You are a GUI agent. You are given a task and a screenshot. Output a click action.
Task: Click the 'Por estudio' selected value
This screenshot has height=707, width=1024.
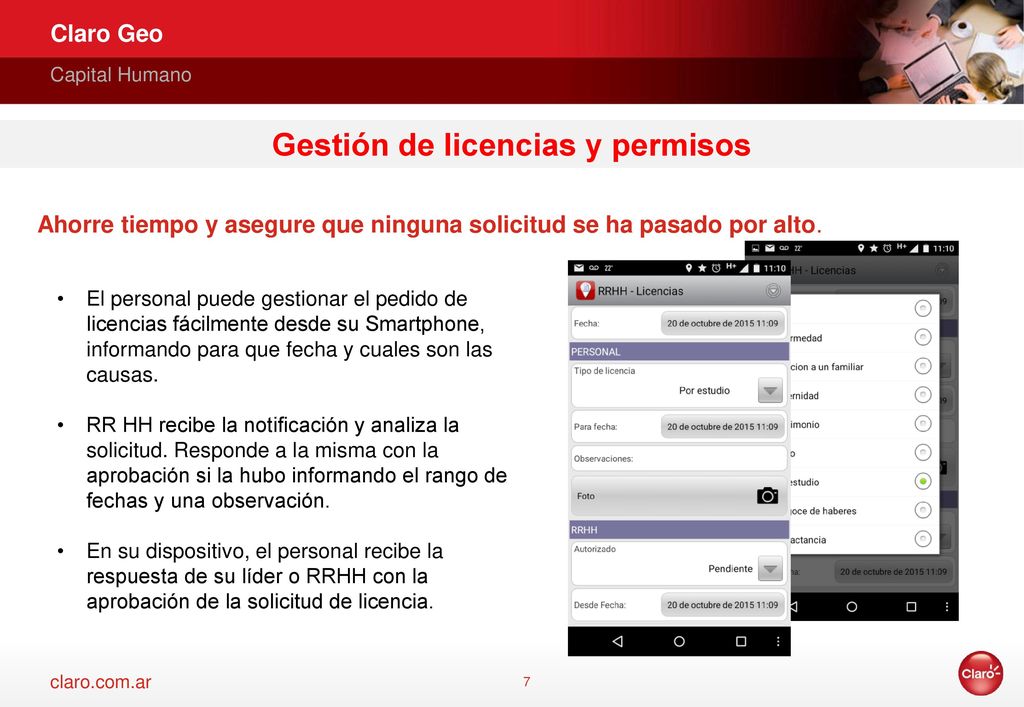click(x=704, y=390)
